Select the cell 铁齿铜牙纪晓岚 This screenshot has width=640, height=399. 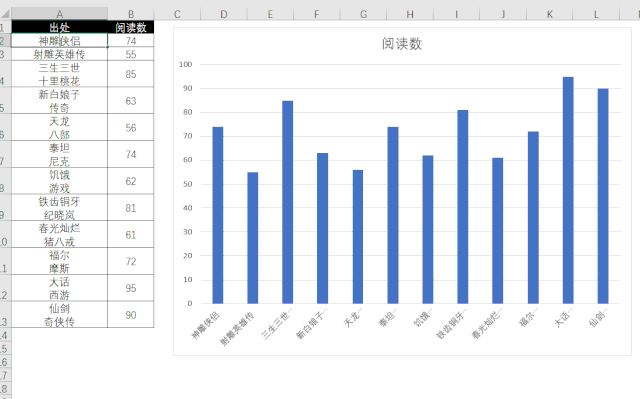click(59, 208)
